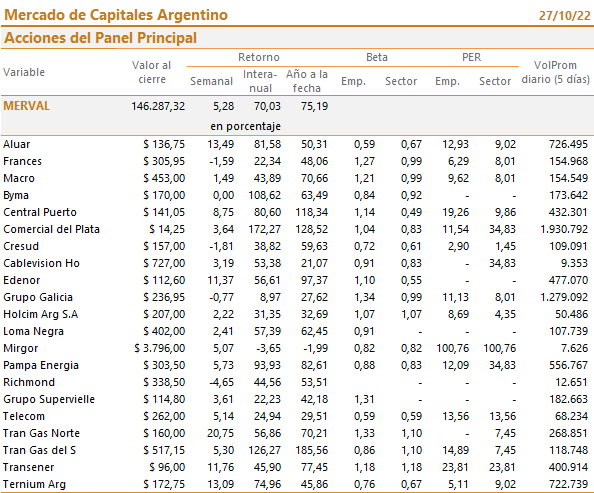Click the Año a la fecha header

coord(306,81)
